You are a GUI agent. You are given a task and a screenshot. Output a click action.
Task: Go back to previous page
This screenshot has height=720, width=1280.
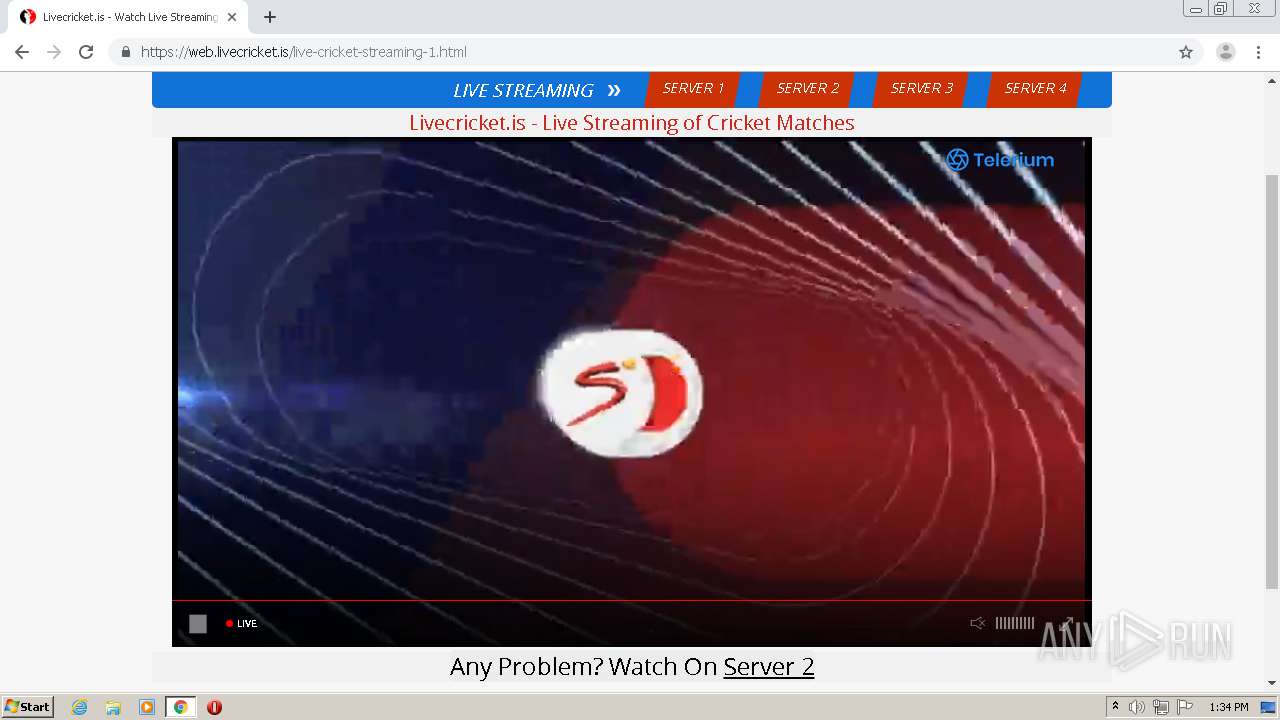click(x=22, y=52)
